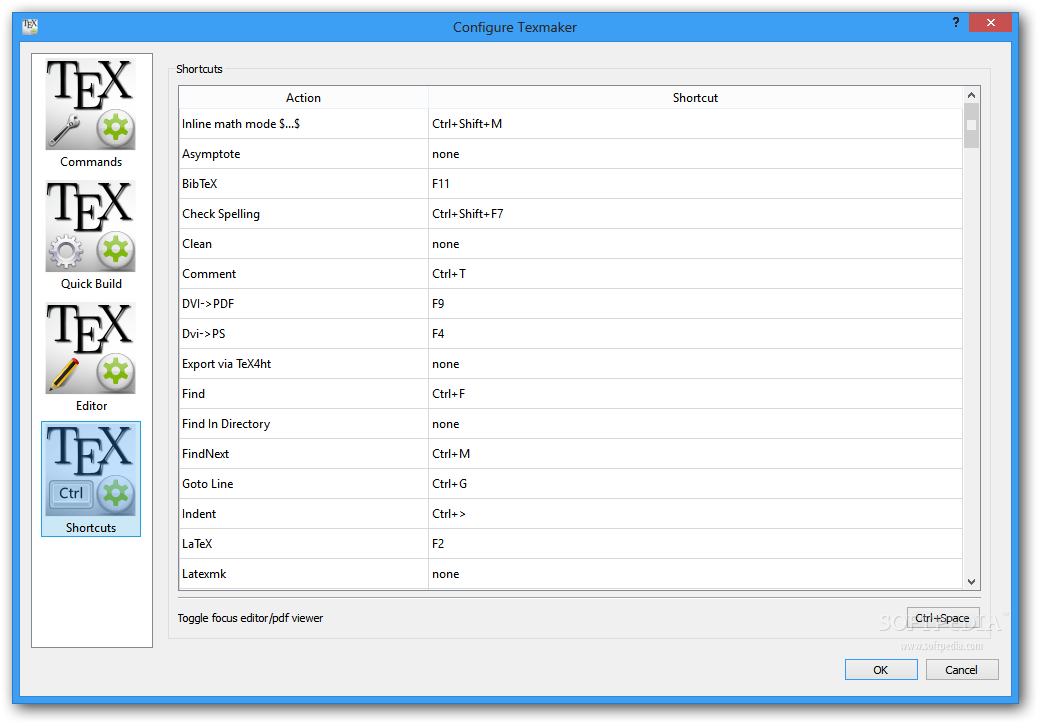Viewport: 1039px width, 724px height.
Task: Select the Asymptote action row
Action: pos(303,154)
